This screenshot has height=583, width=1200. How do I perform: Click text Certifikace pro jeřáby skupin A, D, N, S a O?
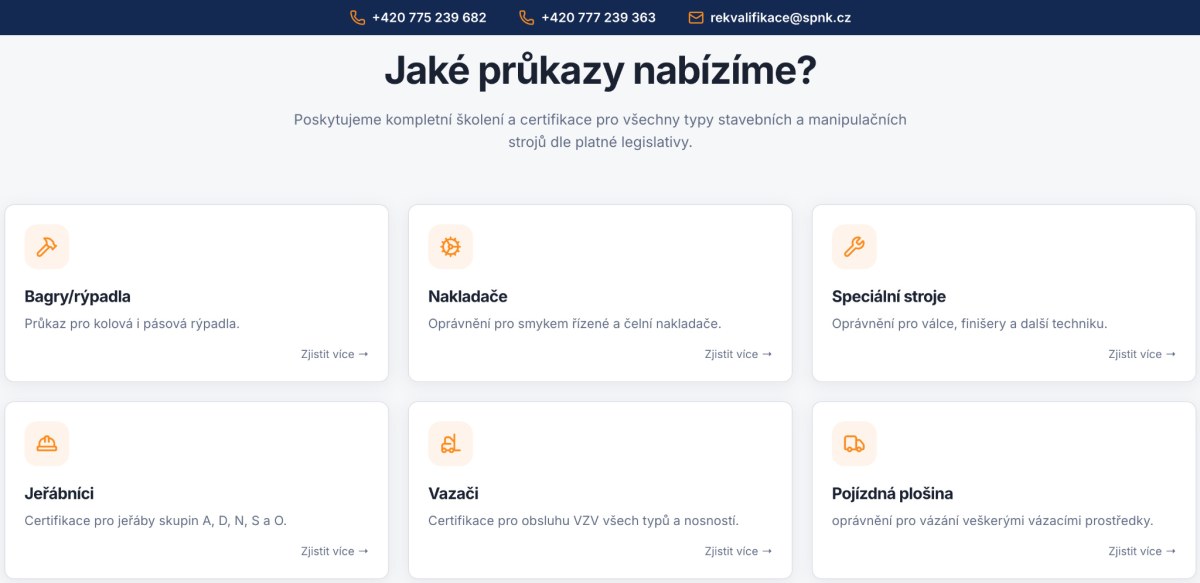coord(156,521)
